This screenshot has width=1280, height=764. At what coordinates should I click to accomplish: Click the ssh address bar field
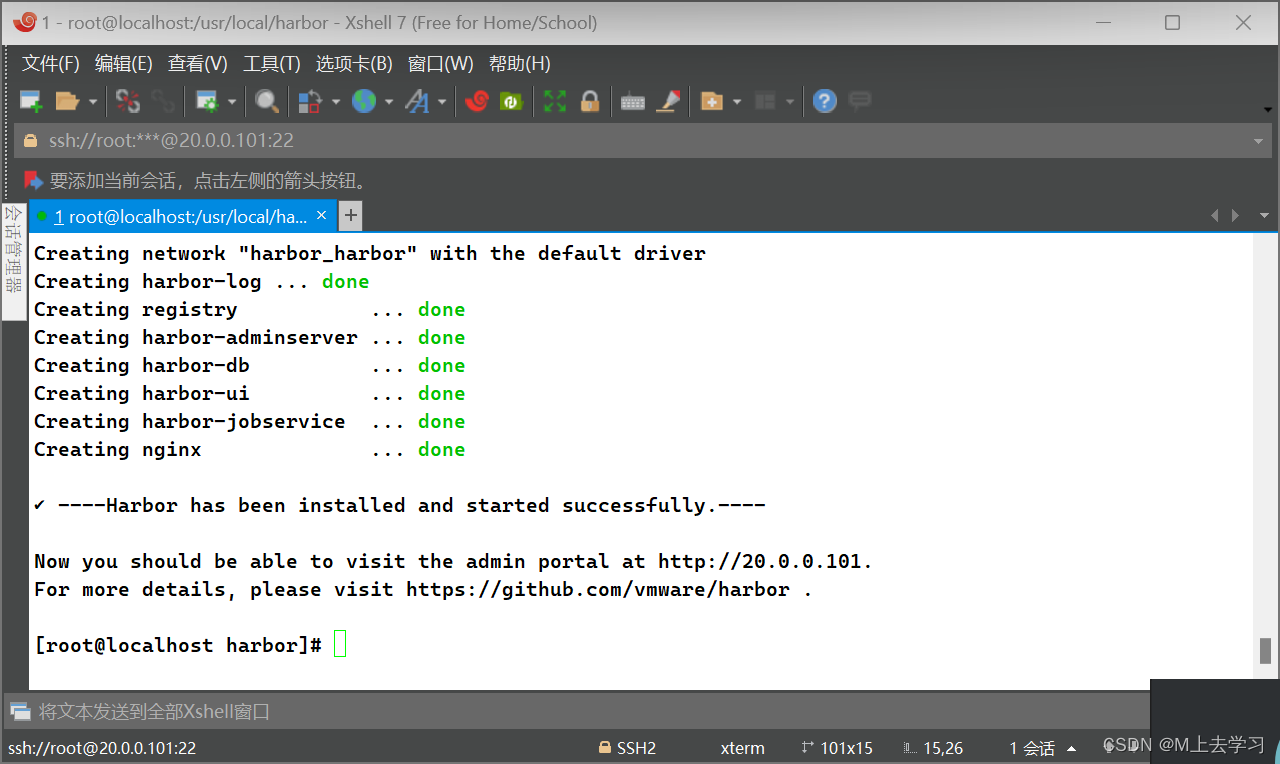pos(642,141)
